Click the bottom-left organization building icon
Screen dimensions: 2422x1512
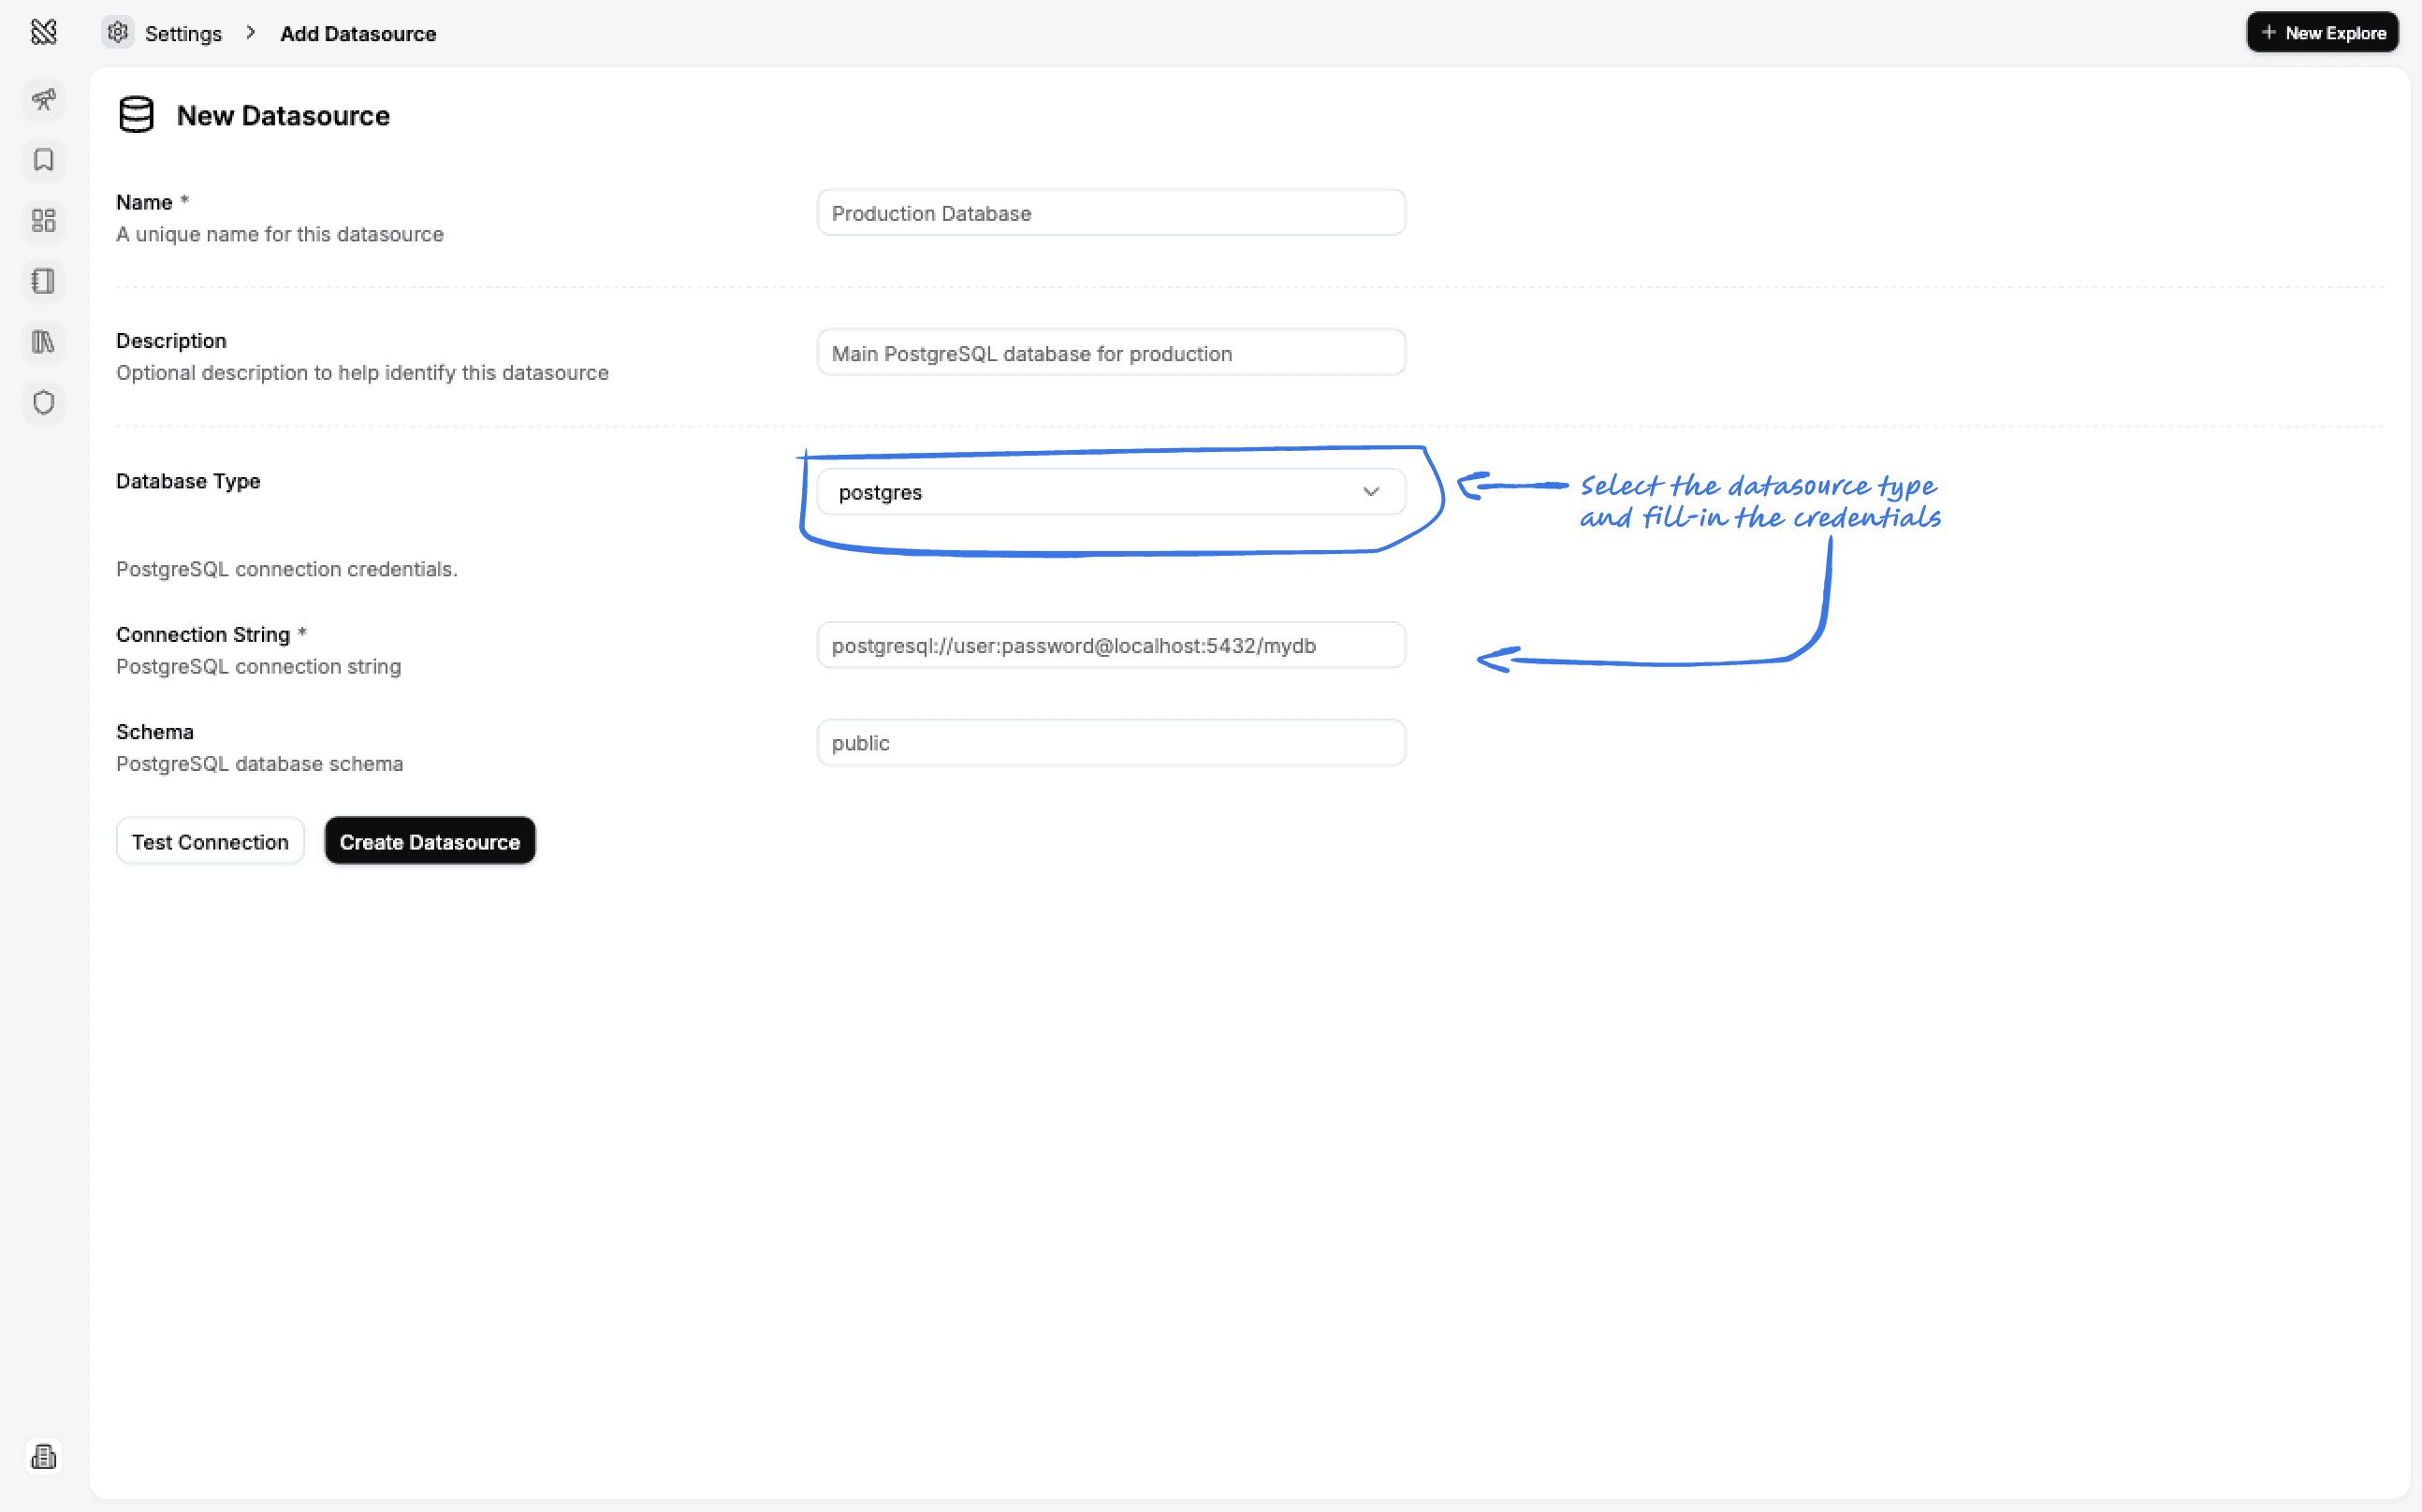point(43,1456)
